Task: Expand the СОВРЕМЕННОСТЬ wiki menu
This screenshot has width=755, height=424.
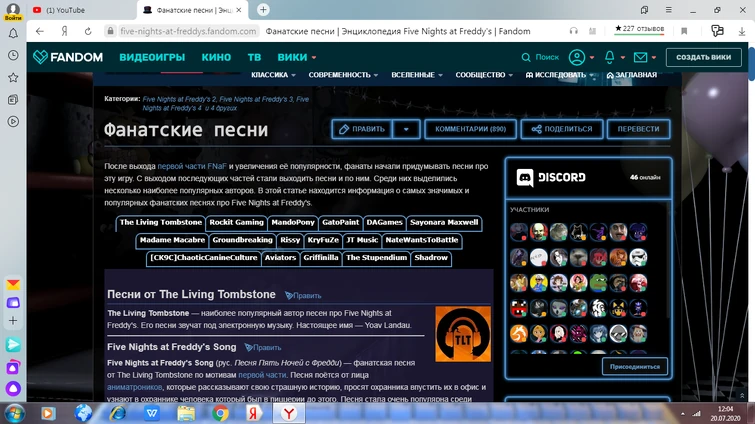Action: pos(343,75)
